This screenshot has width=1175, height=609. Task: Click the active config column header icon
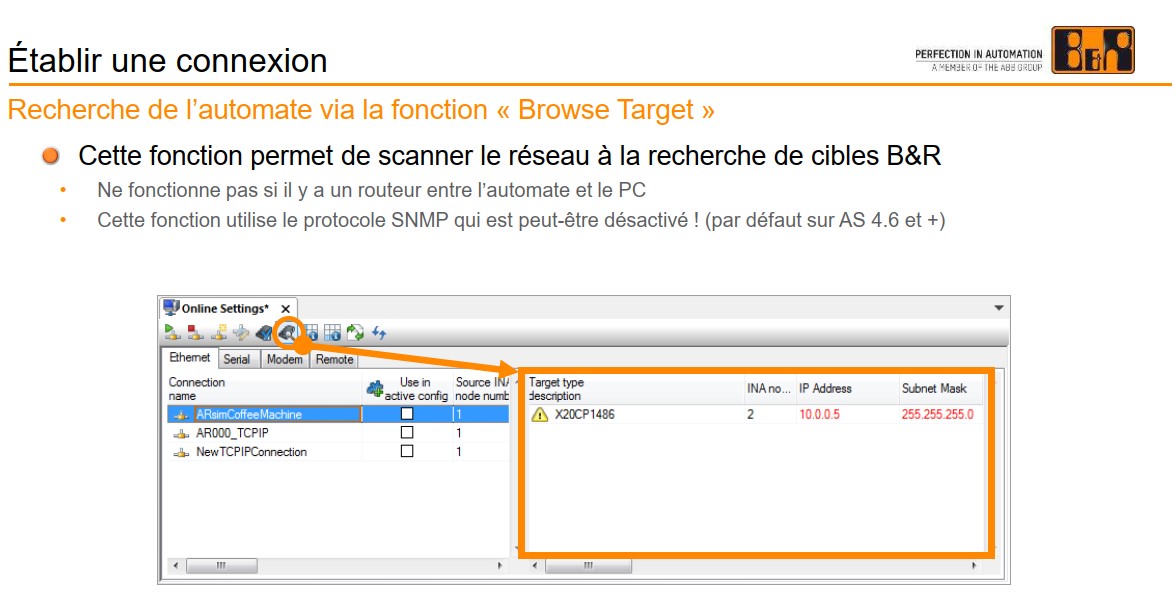(375, 388)
